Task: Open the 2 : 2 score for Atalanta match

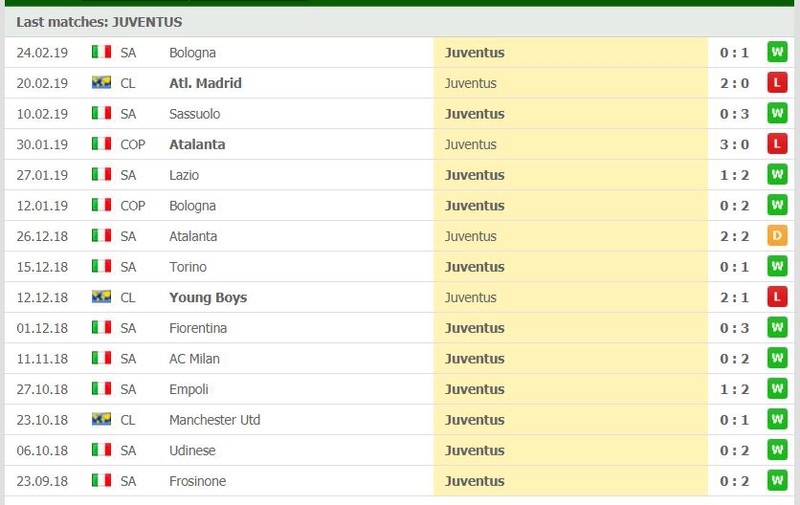Action: point(734,236)
